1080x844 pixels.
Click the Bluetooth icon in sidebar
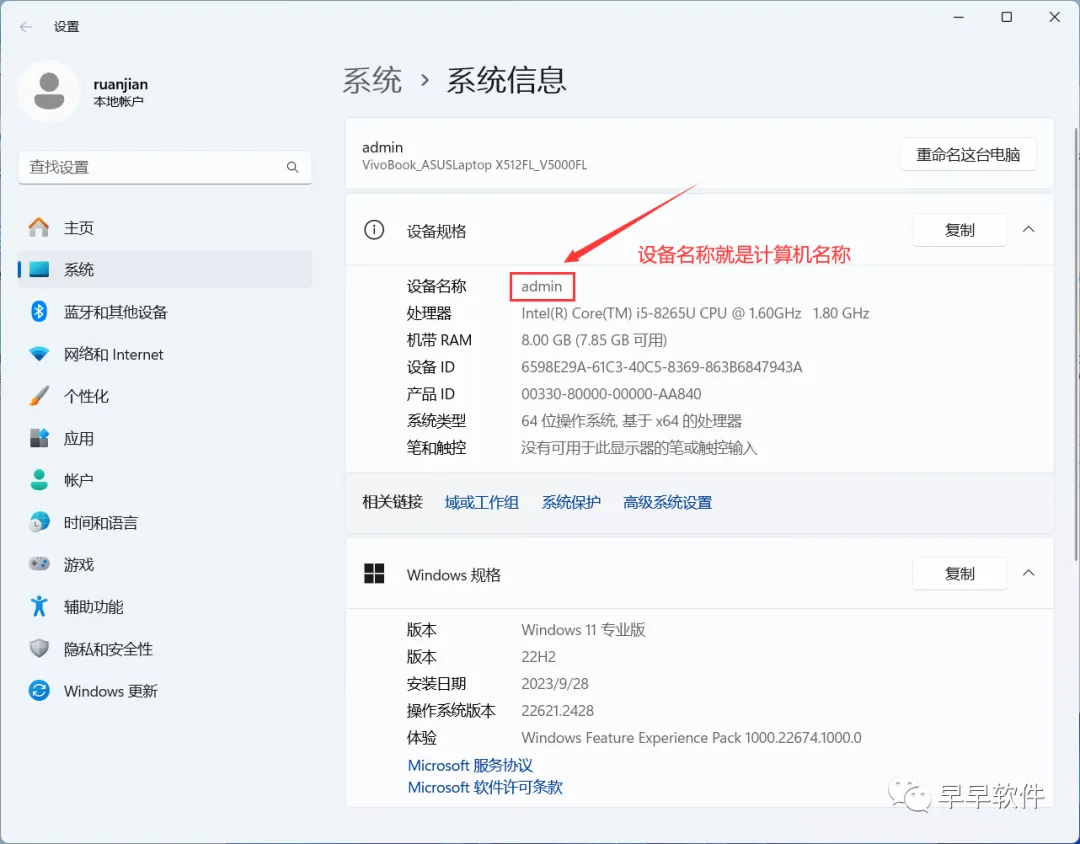pos(39,311)
